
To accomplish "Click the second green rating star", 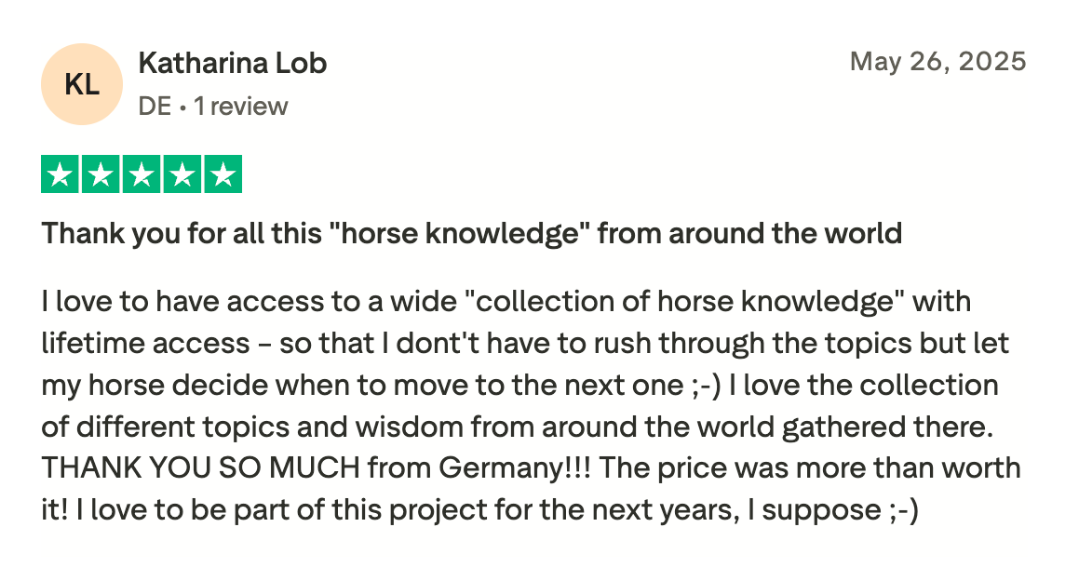I will (x=101, y=174).
